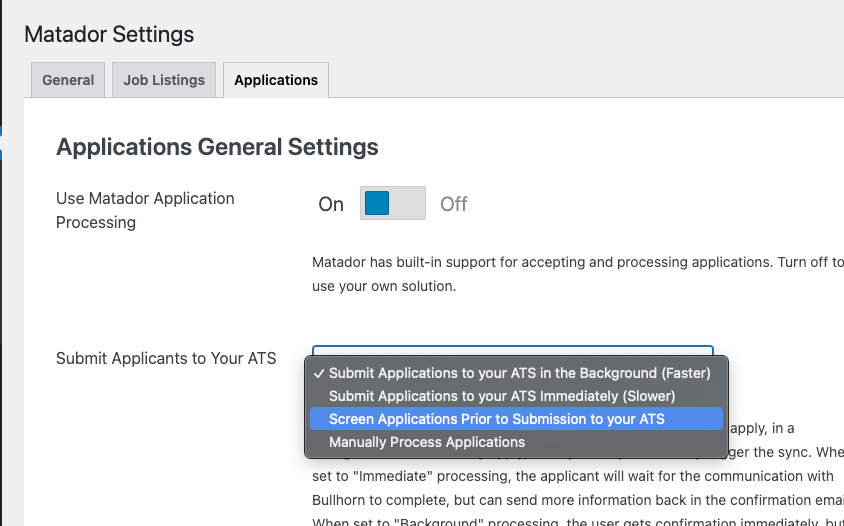Click the Use Matador Application Processing label
Screen dimensions: 844x526
point(145,210)
